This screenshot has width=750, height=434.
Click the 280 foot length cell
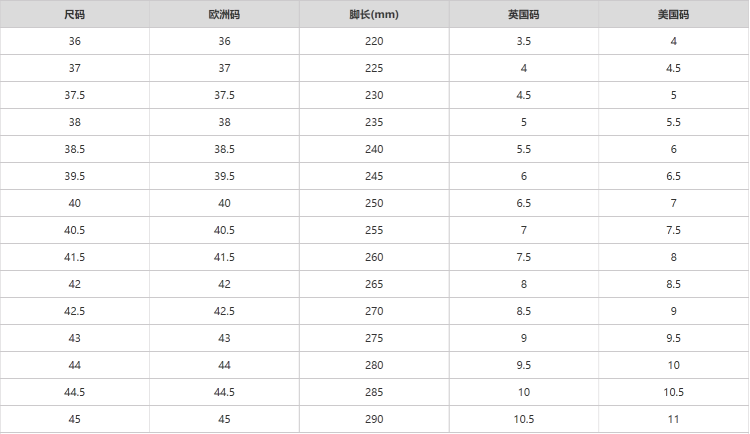pos(374,365)
